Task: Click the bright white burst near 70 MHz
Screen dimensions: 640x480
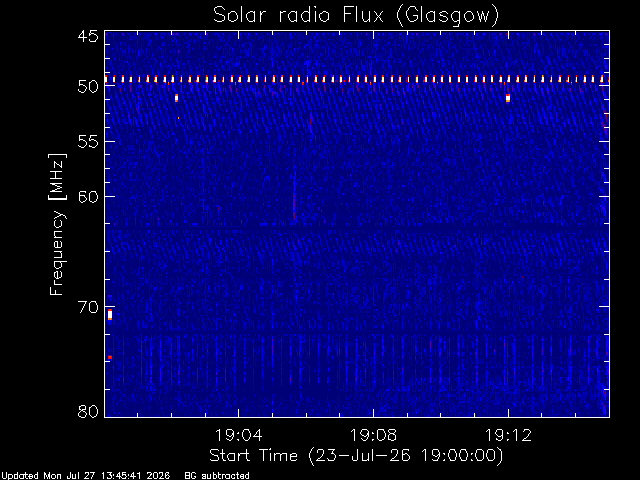Action: [110, 315]
